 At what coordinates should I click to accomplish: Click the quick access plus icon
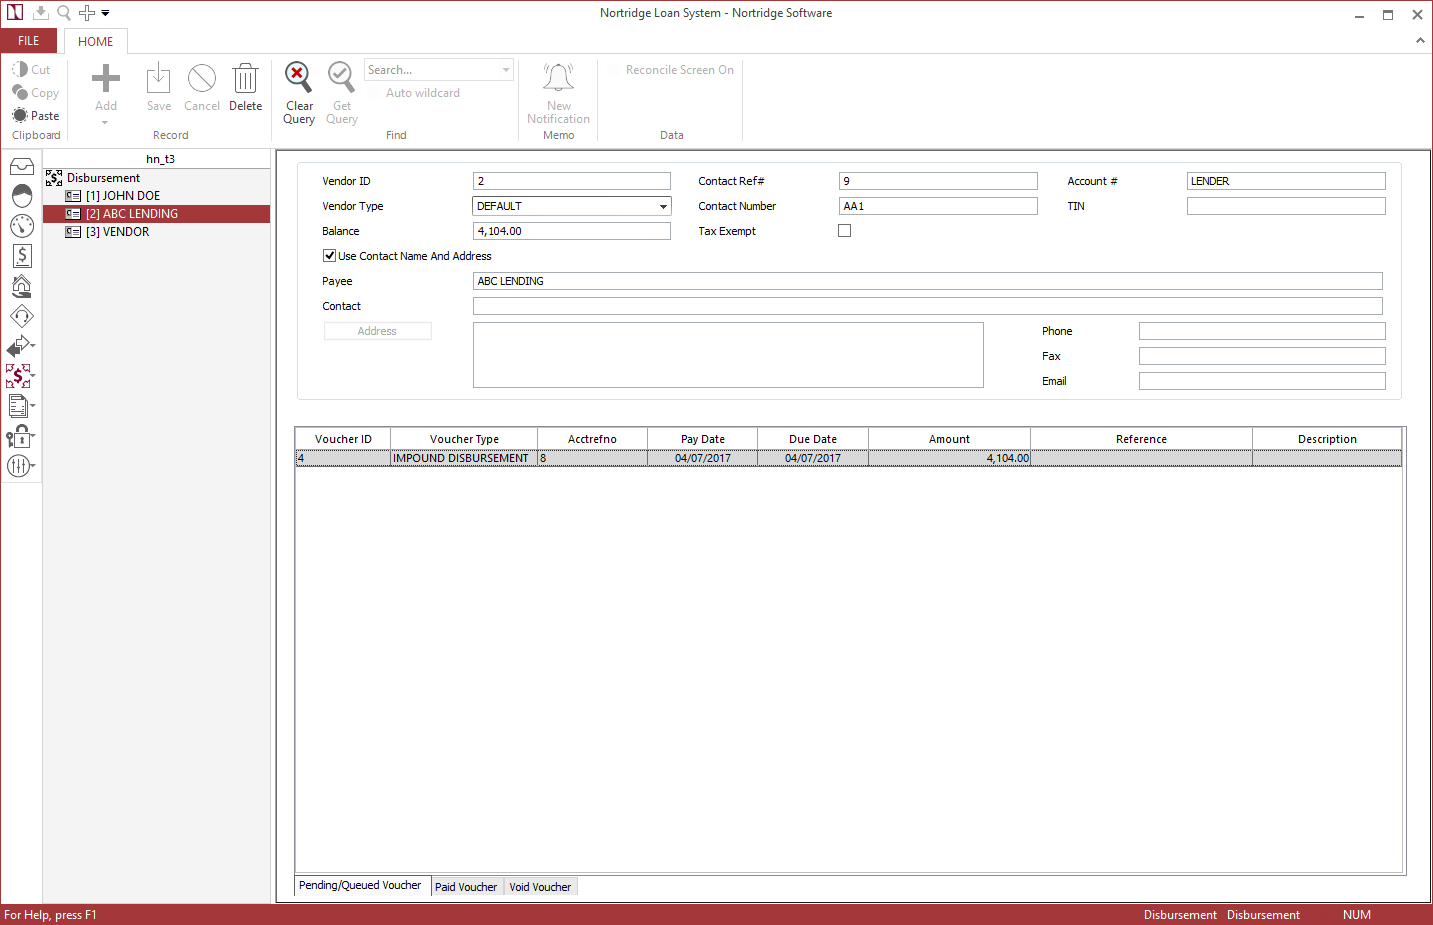tap(87, 13)
